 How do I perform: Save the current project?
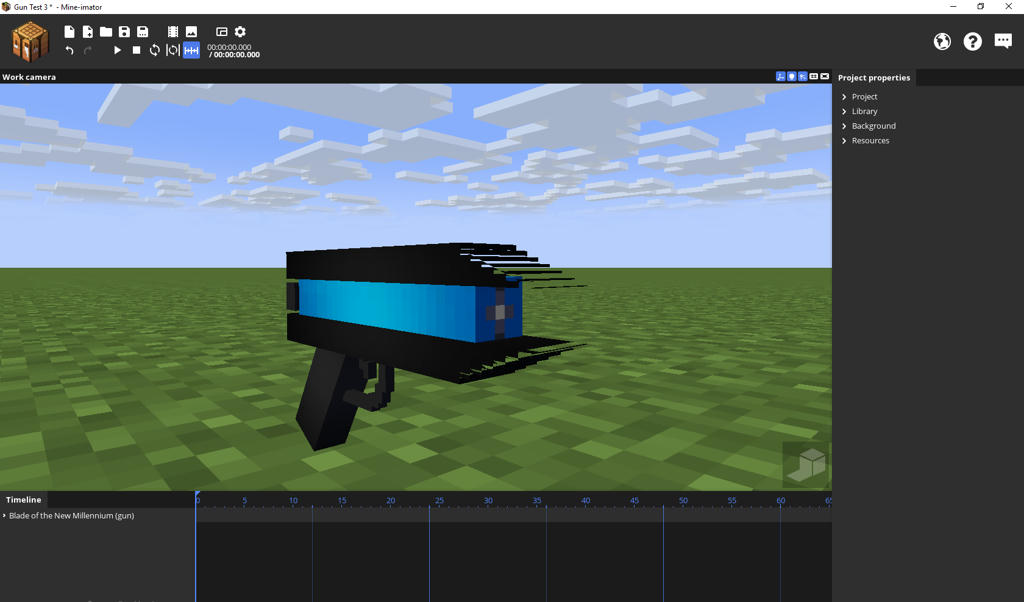pyautogui.click(x=124, y=31)
